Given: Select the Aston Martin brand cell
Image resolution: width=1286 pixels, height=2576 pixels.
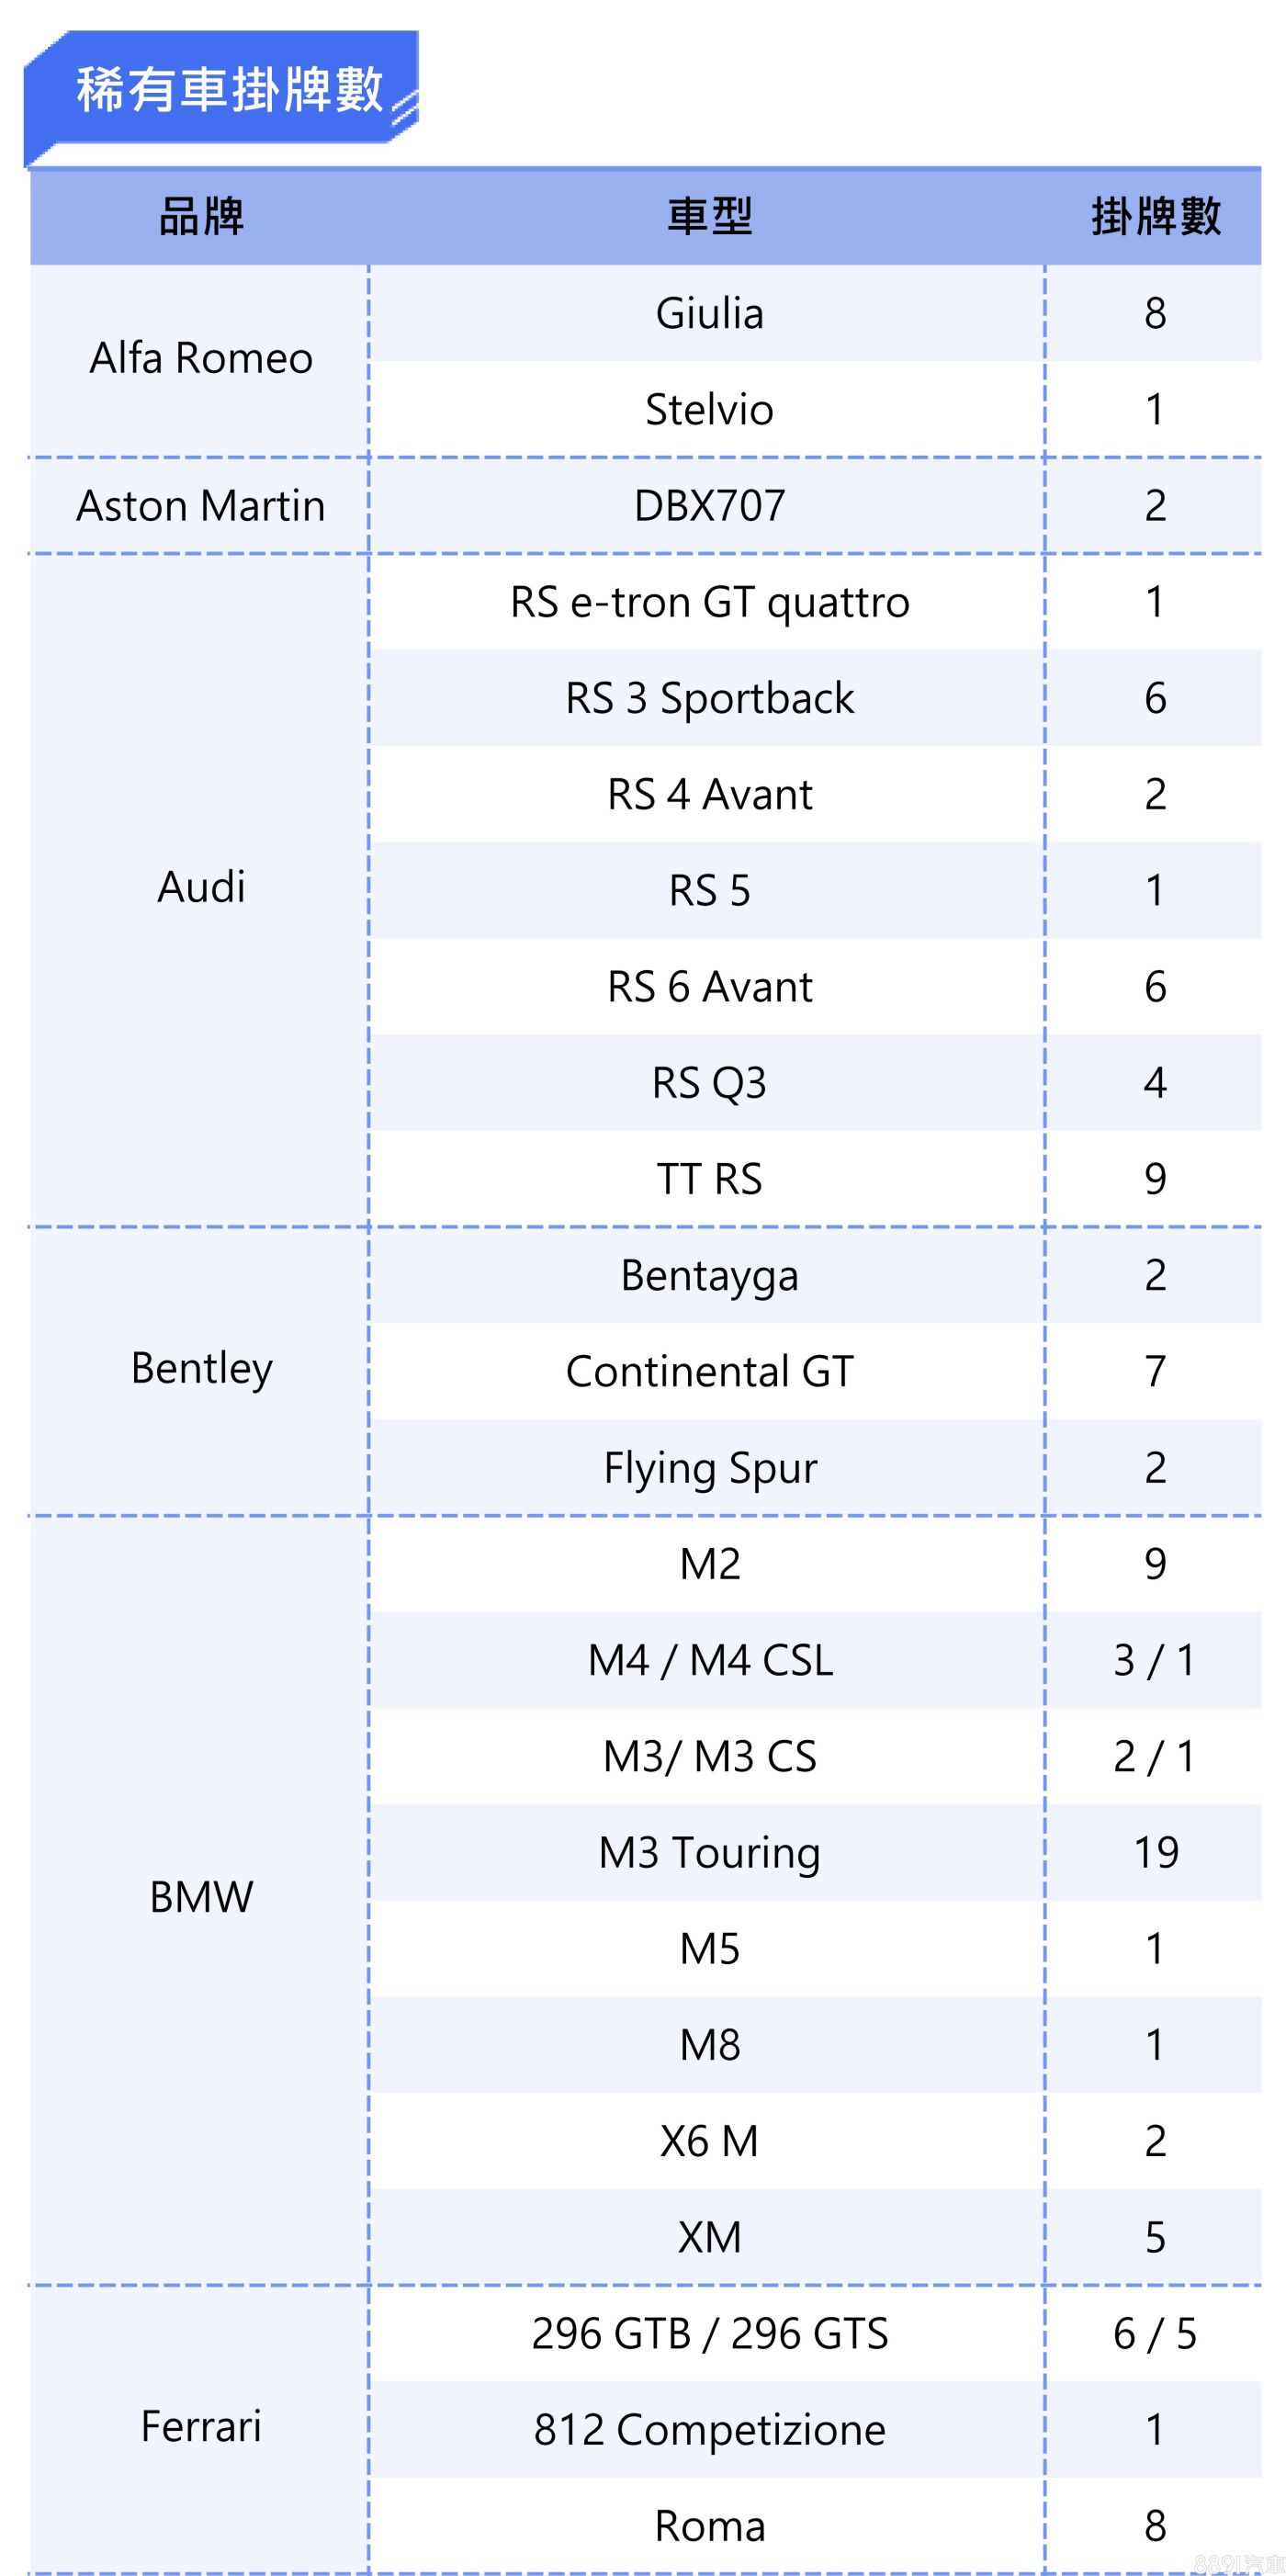Looking at the screenshot, I should tap(201, 506).
